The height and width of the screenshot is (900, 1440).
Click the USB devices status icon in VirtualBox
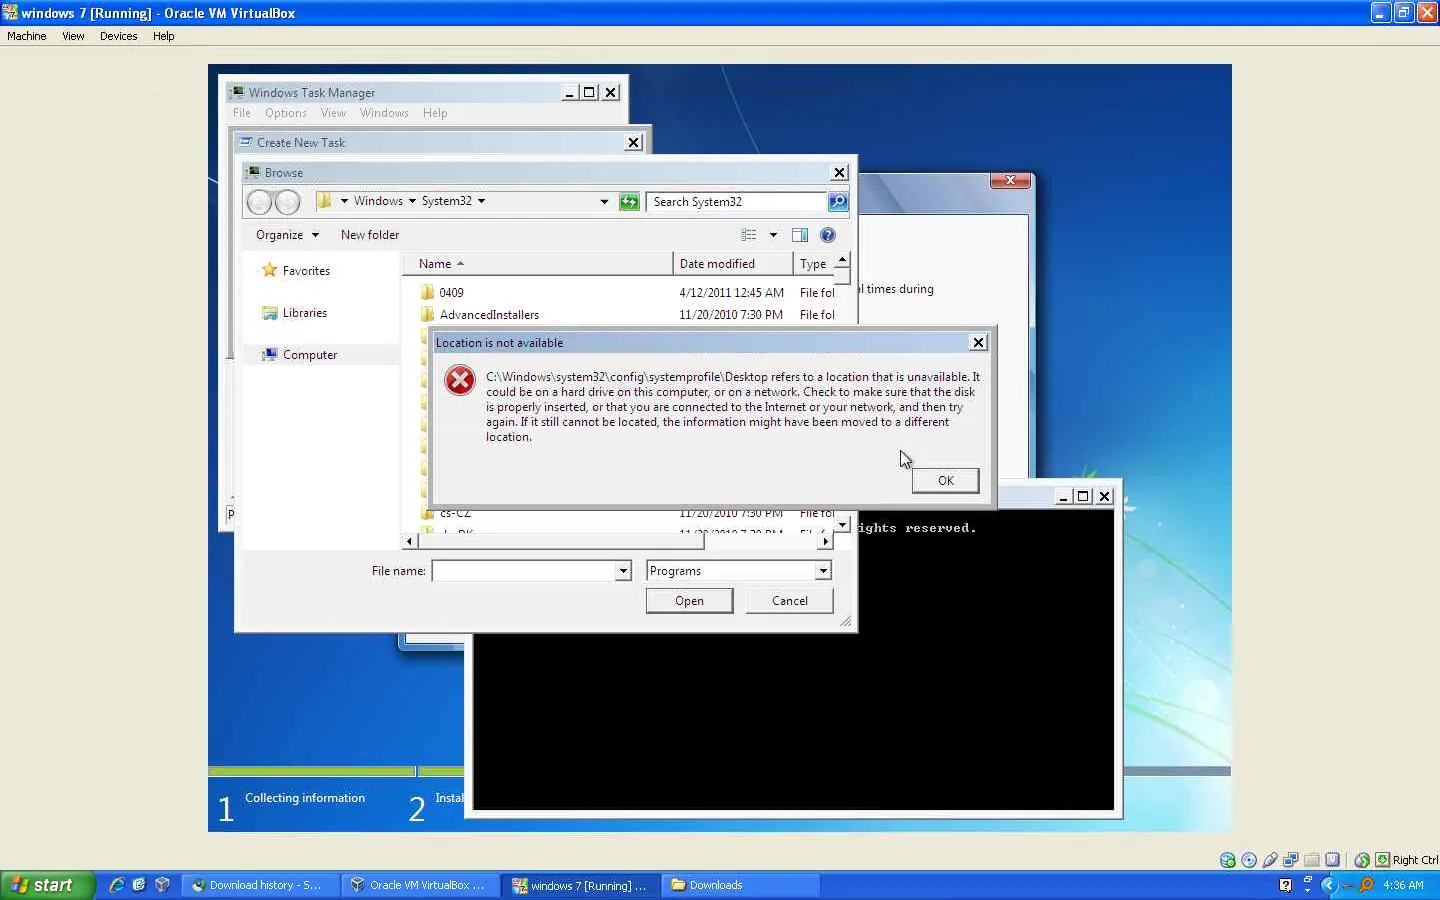click(1270, 860)
